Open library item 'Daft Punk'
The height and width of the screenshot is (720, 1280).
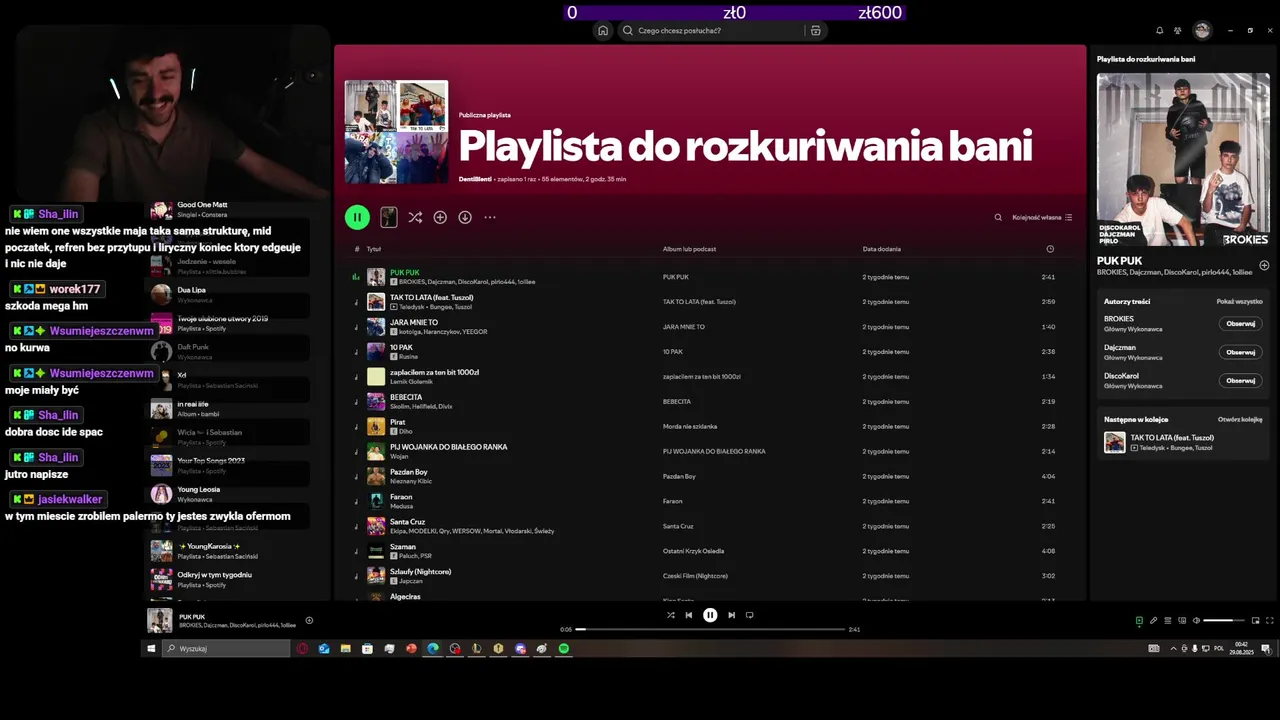pos(228,351)
